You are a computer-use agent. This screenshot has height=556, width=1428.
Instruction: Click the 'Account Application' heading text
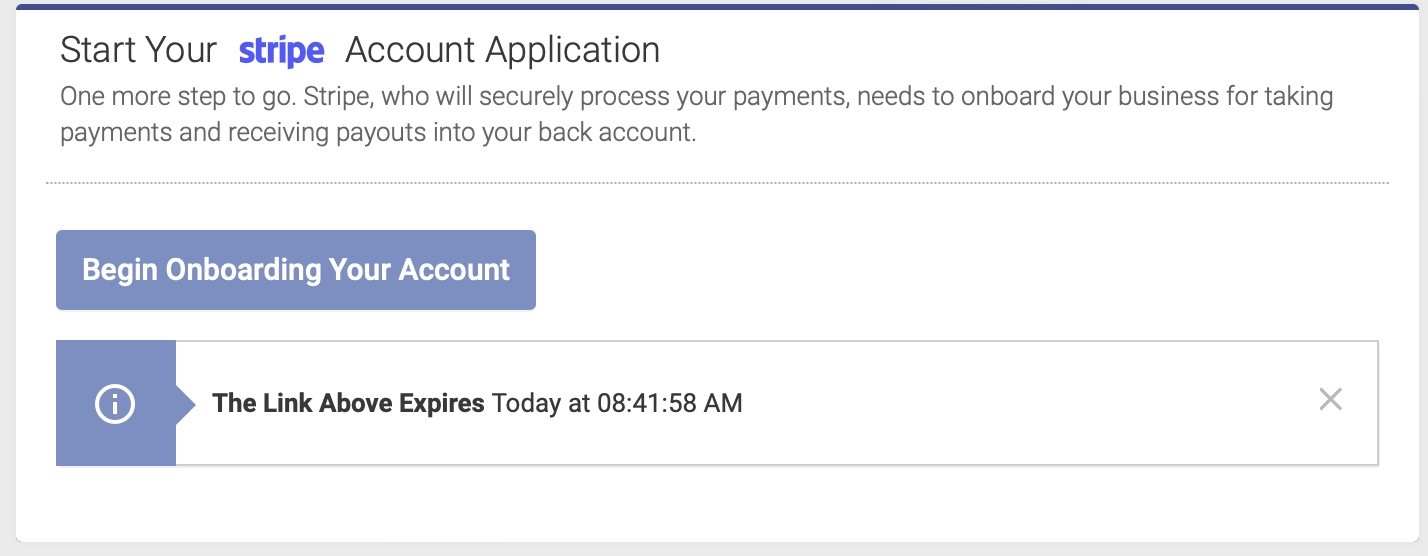click(x=502, y=50)
